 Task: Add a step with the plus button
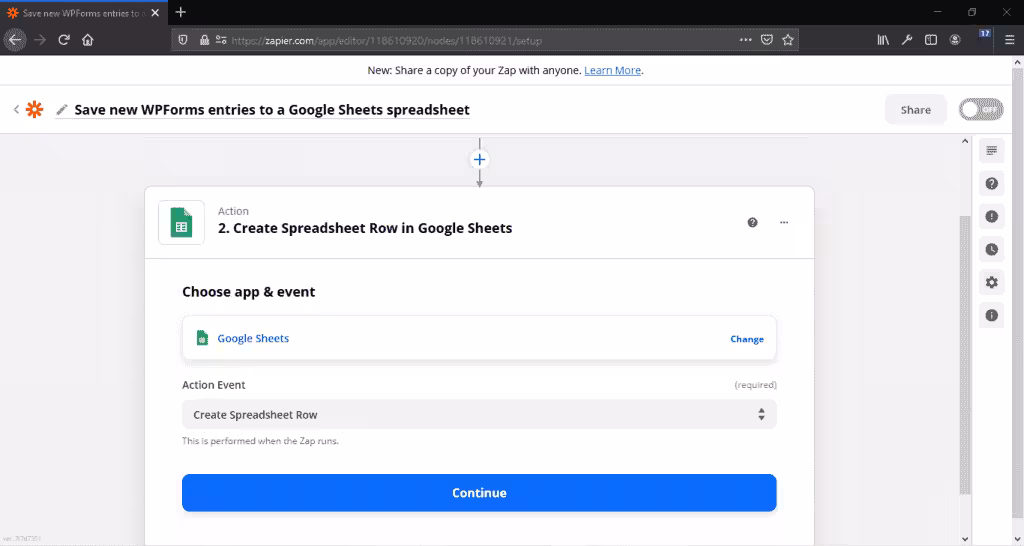tap(479, 159)
